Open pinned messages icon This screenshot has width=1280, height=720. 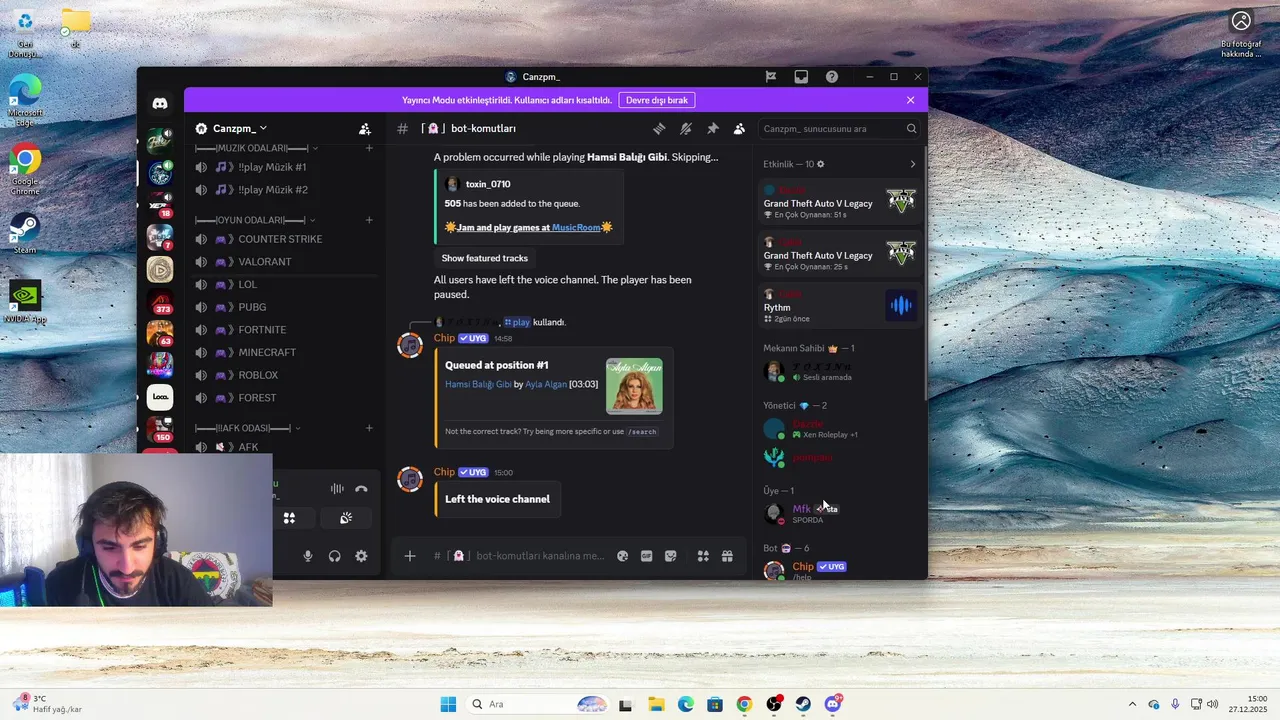click(x=713, y=129)
